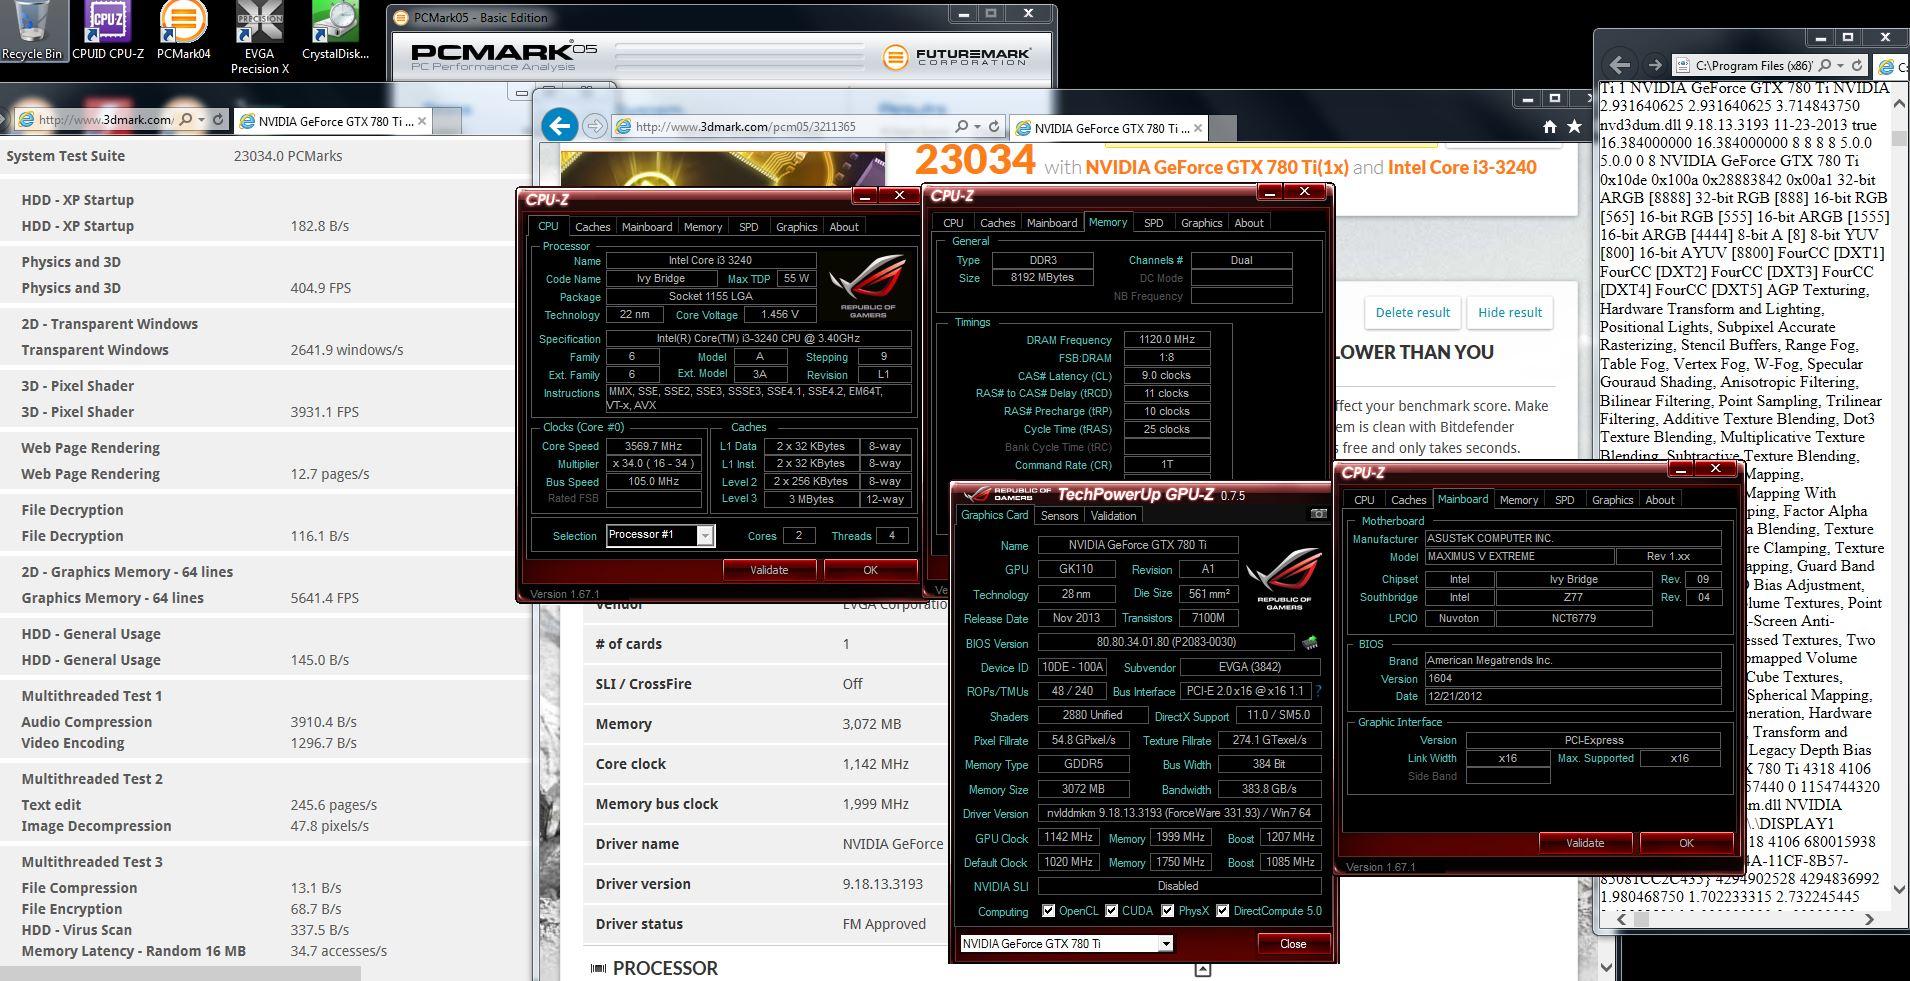Screen dimensions: 1910x981
Task: Open favorites star in browser
Action: click(x=1574, y=127)
